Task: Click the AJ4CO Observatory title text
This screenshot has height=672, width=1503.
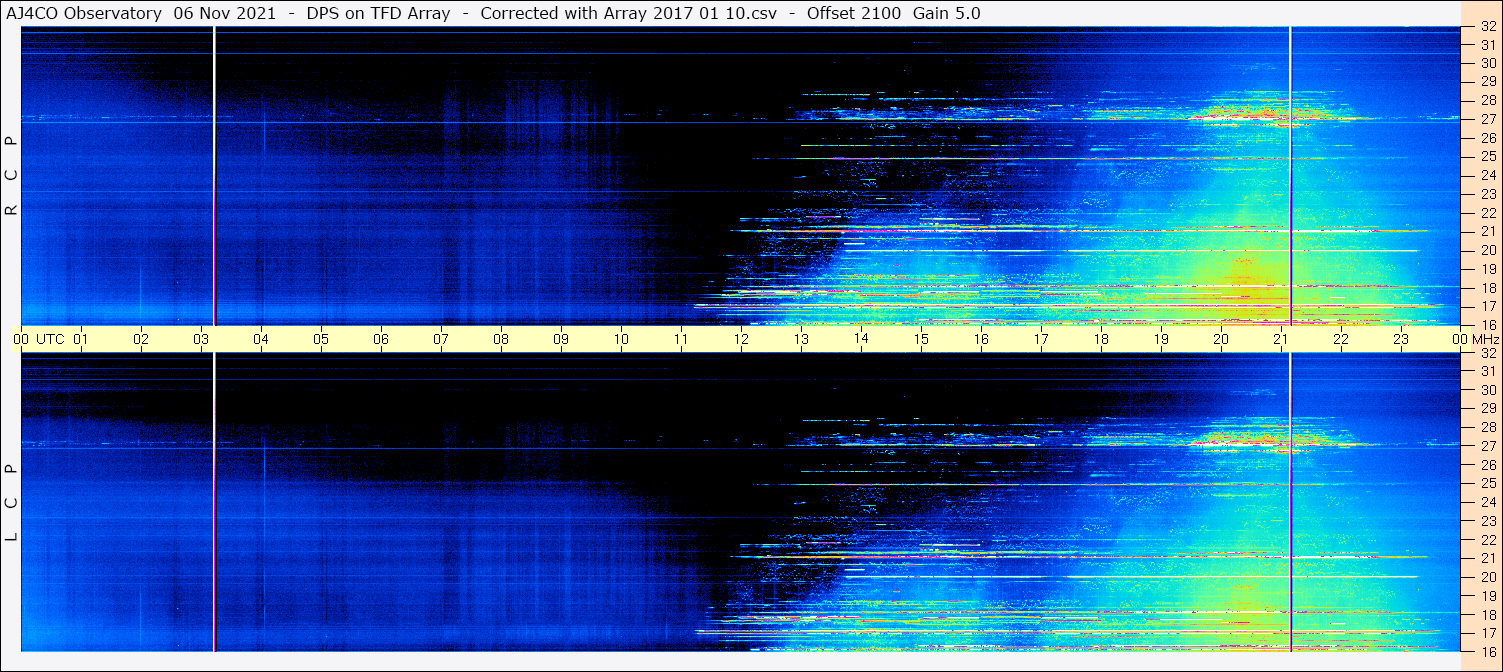Action: pos(84,13)
